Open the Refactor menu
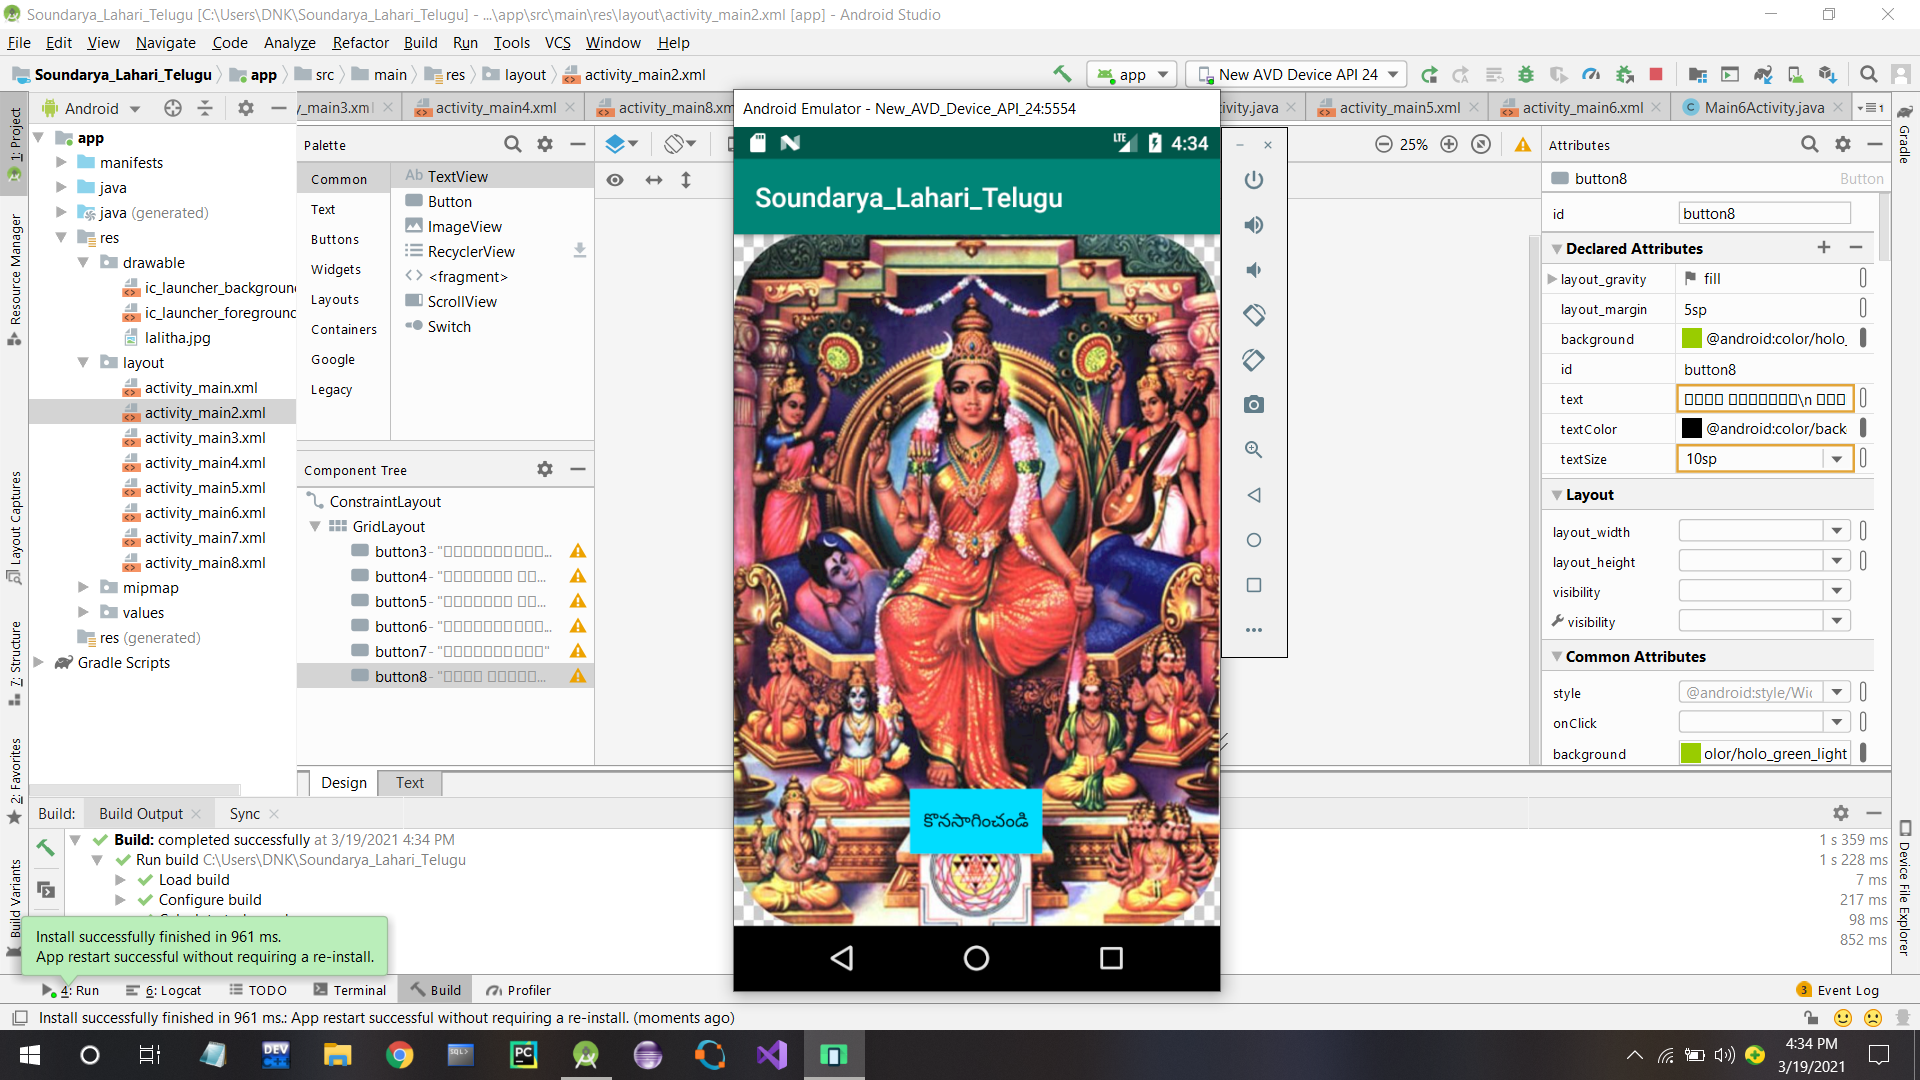The height and width of the screenshot is (1080, 1920). tap(359, 43)
